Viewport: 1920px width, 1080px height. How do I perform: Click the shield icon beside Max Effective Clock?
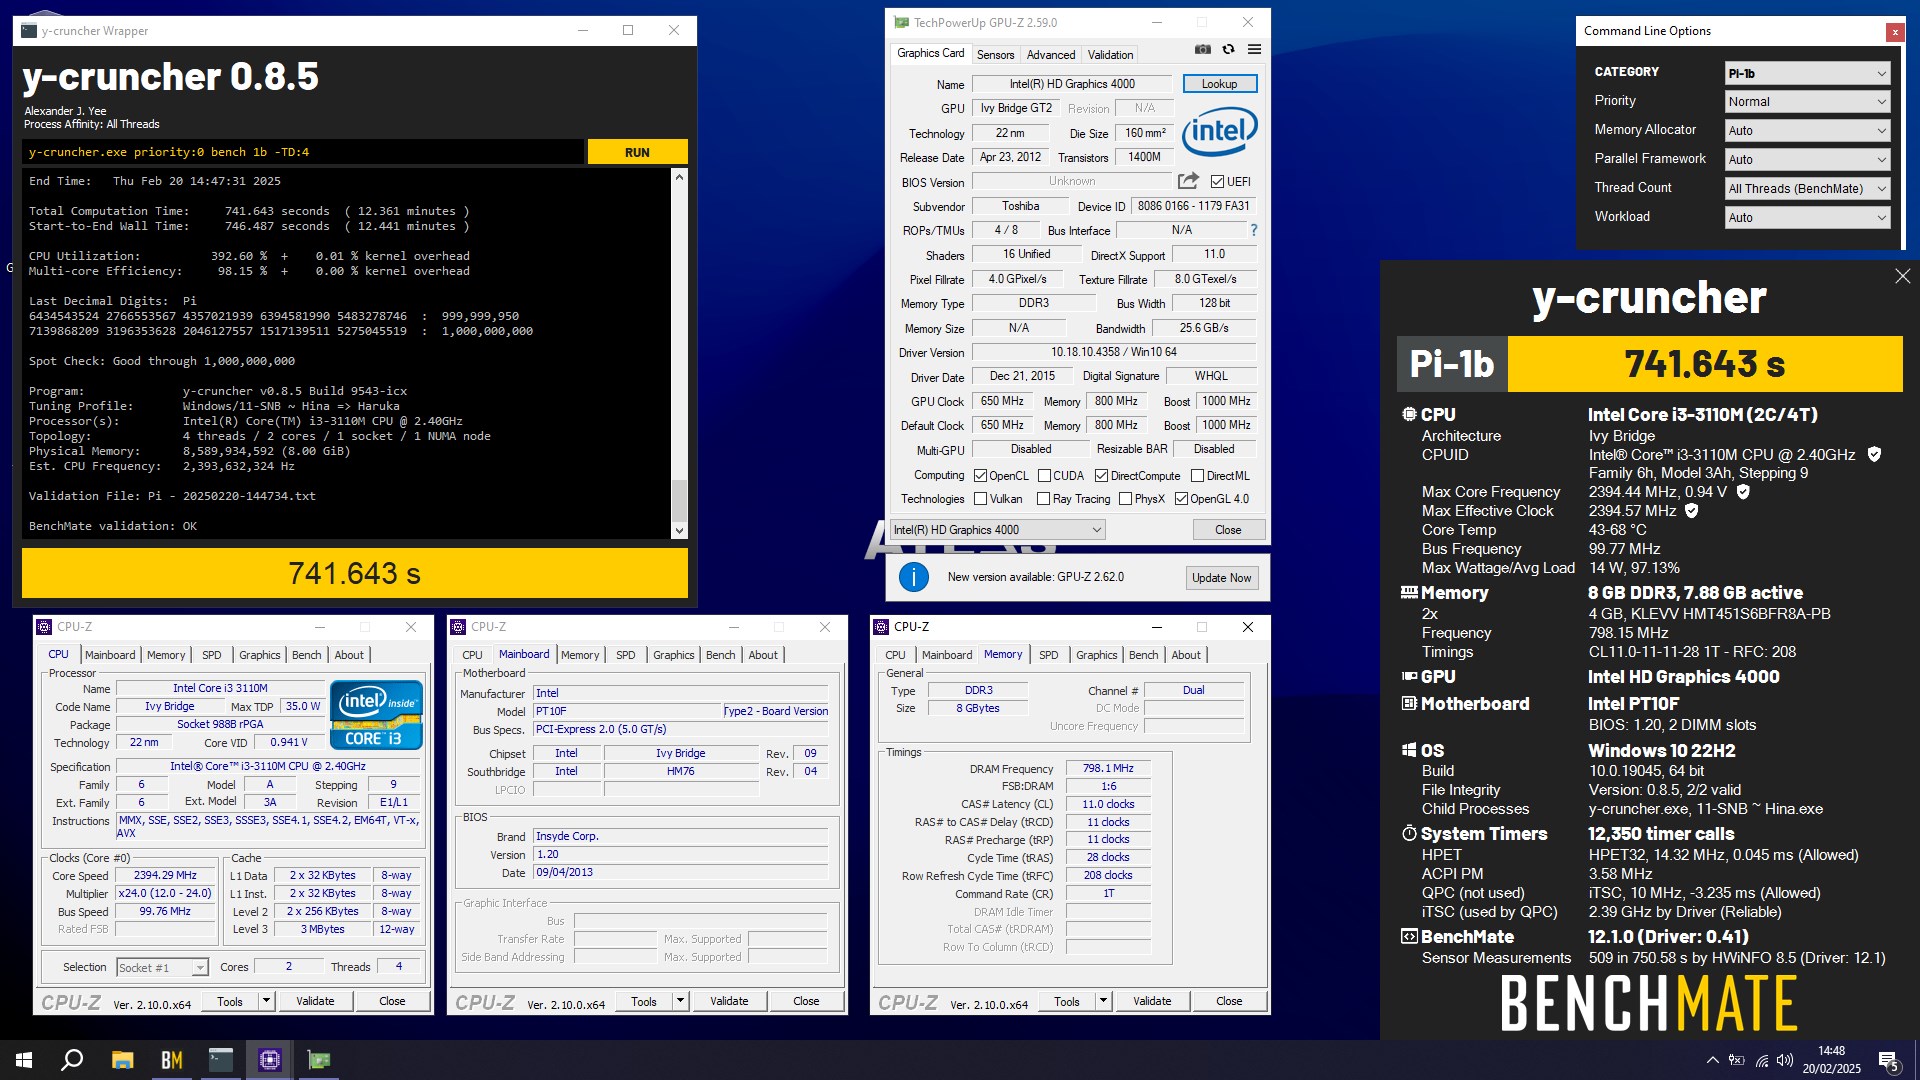tap(1692, 511)
